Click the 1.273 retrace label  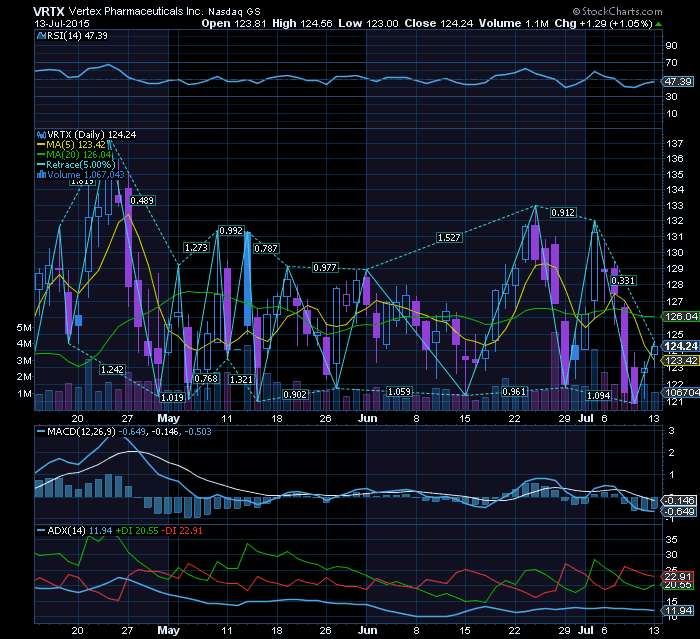coord(196,247)
